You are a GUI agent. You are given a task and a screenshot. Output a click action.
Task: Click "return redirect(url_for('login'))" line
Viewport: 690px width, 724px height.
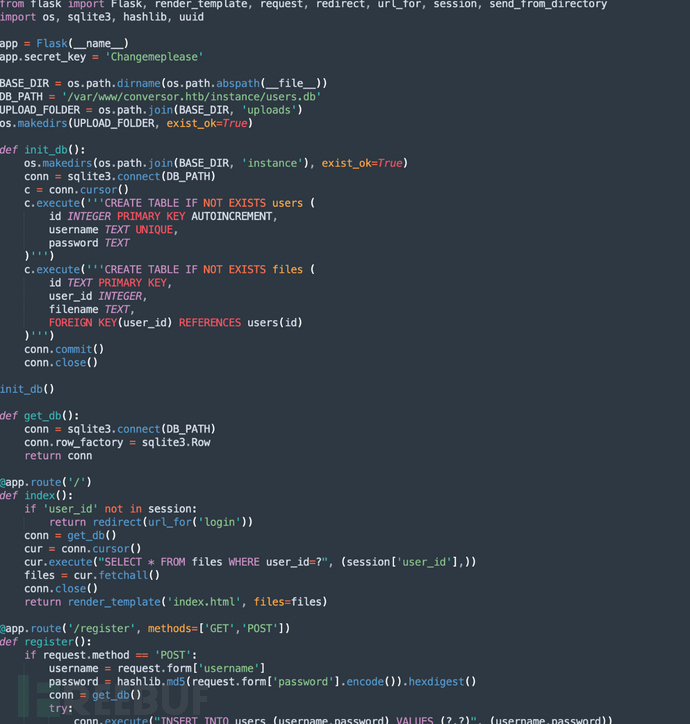(x=151, y=522)
